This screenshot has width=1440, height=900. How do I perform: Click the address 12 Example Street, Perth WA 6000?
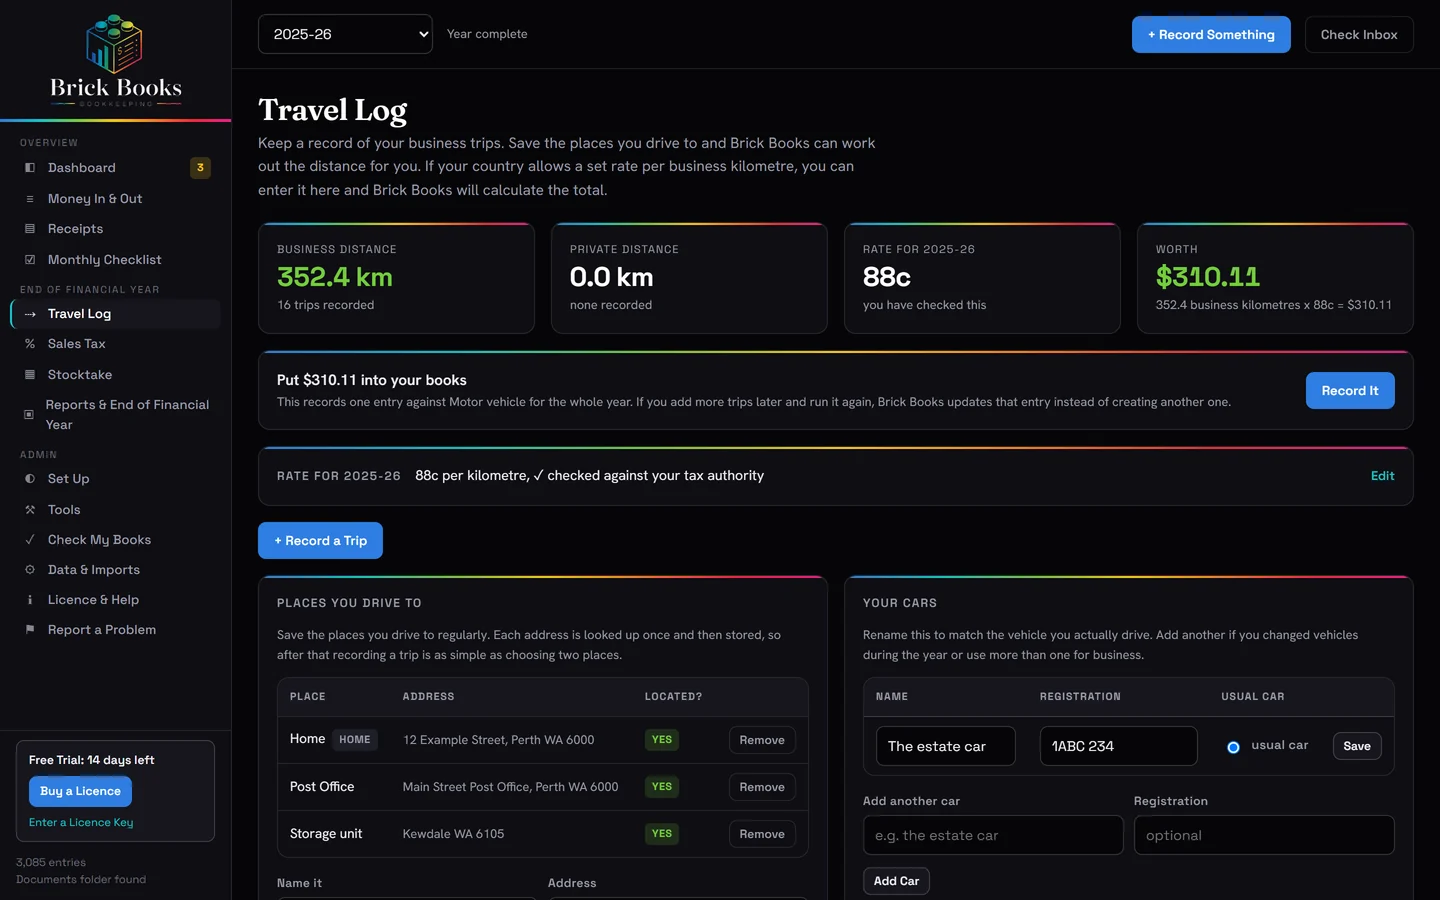(x=498, y=740)
